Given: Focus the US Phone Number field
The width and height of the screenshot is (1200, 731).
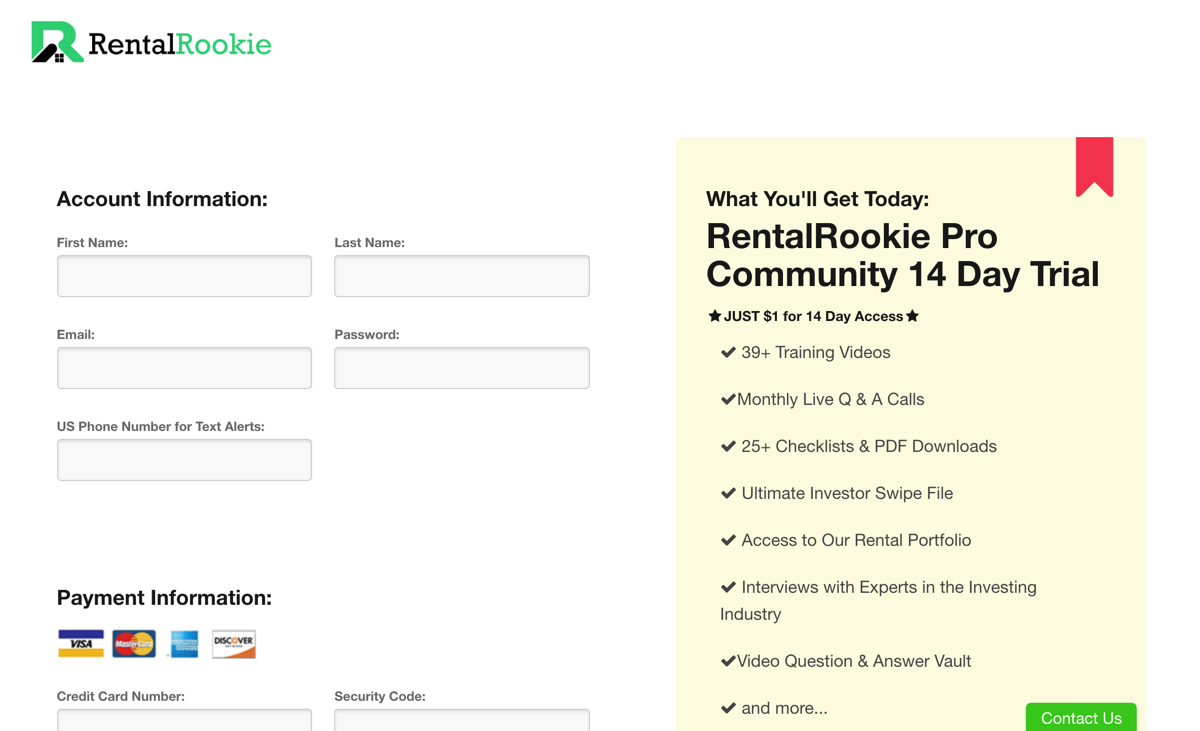Looking at the screenshot, I should click(184, 460).
